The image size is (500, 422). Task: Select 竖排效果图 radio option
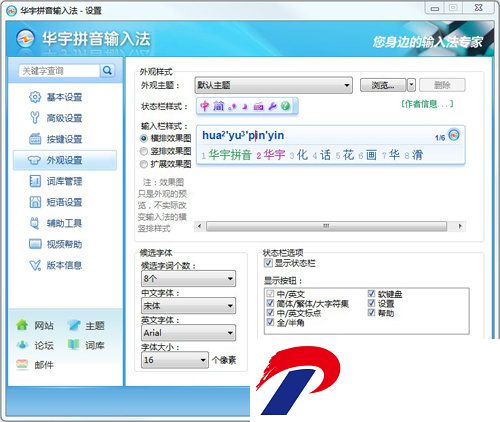(x=144, y=151)
